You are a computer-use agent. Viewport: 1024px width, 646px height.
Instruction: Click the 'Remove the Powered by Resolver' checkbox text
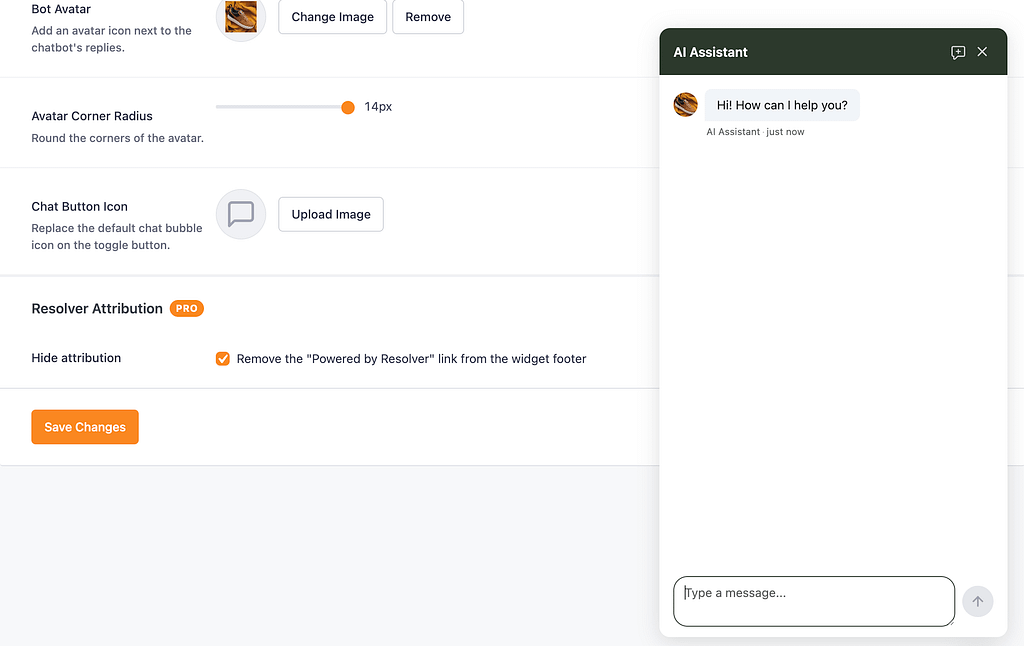click(411, 359)
